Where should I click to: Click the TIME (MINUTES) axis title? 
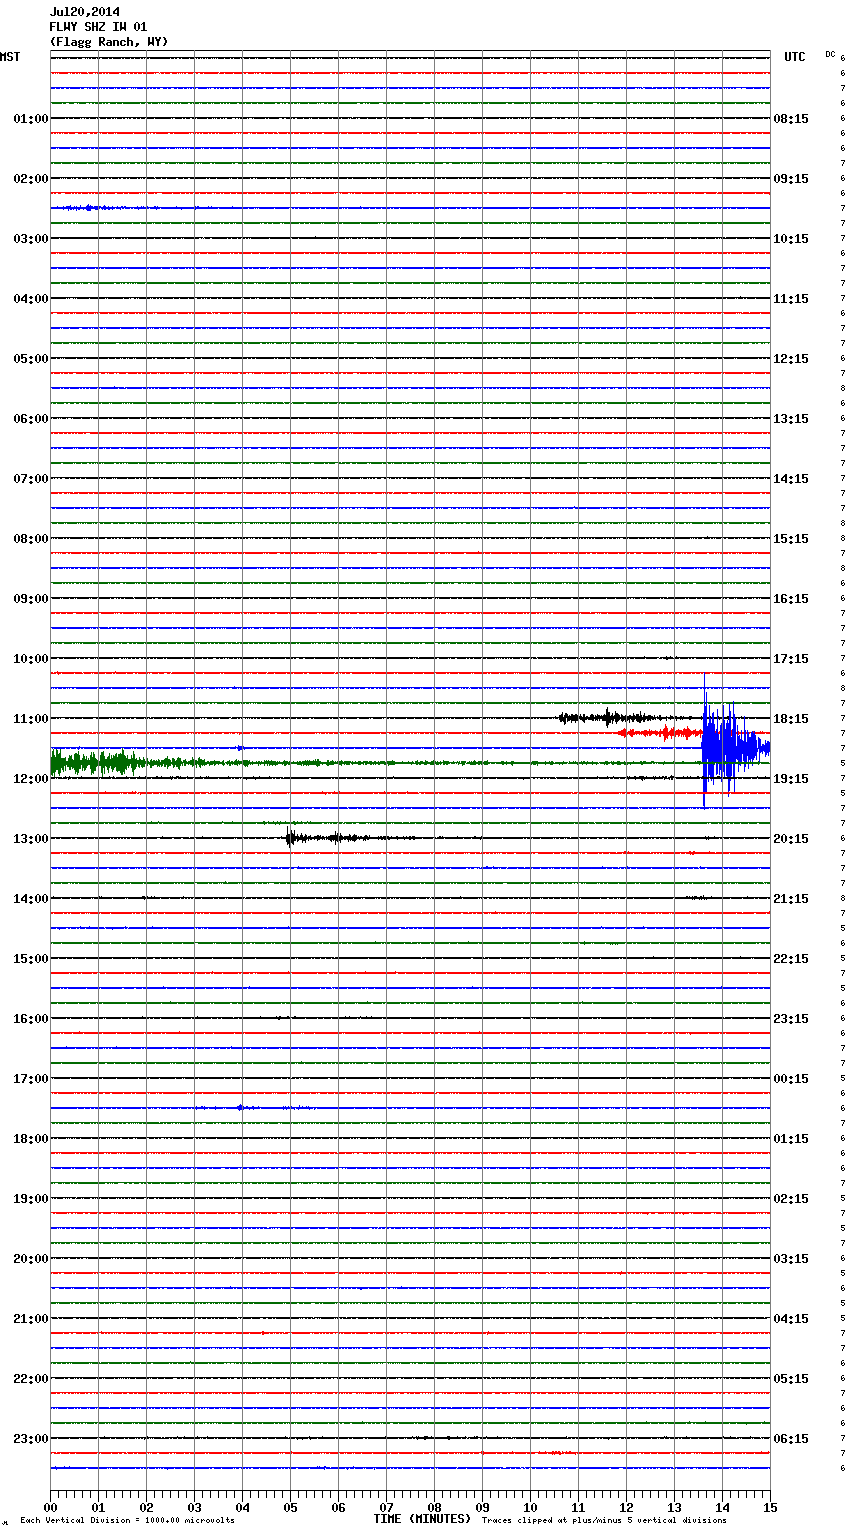tap(422, 1519)
